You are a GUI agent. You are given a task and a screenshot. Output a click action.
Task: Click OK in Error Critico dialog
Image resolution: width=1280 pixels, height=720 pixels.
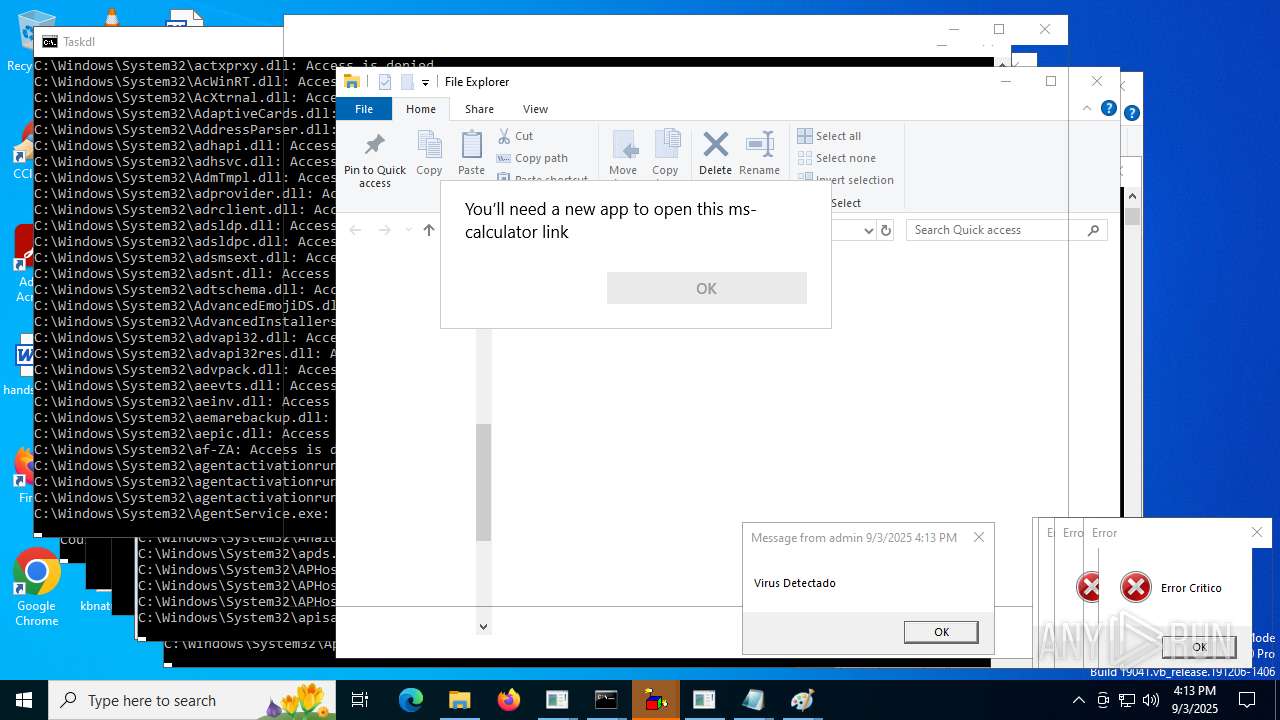pos(1199,646)
